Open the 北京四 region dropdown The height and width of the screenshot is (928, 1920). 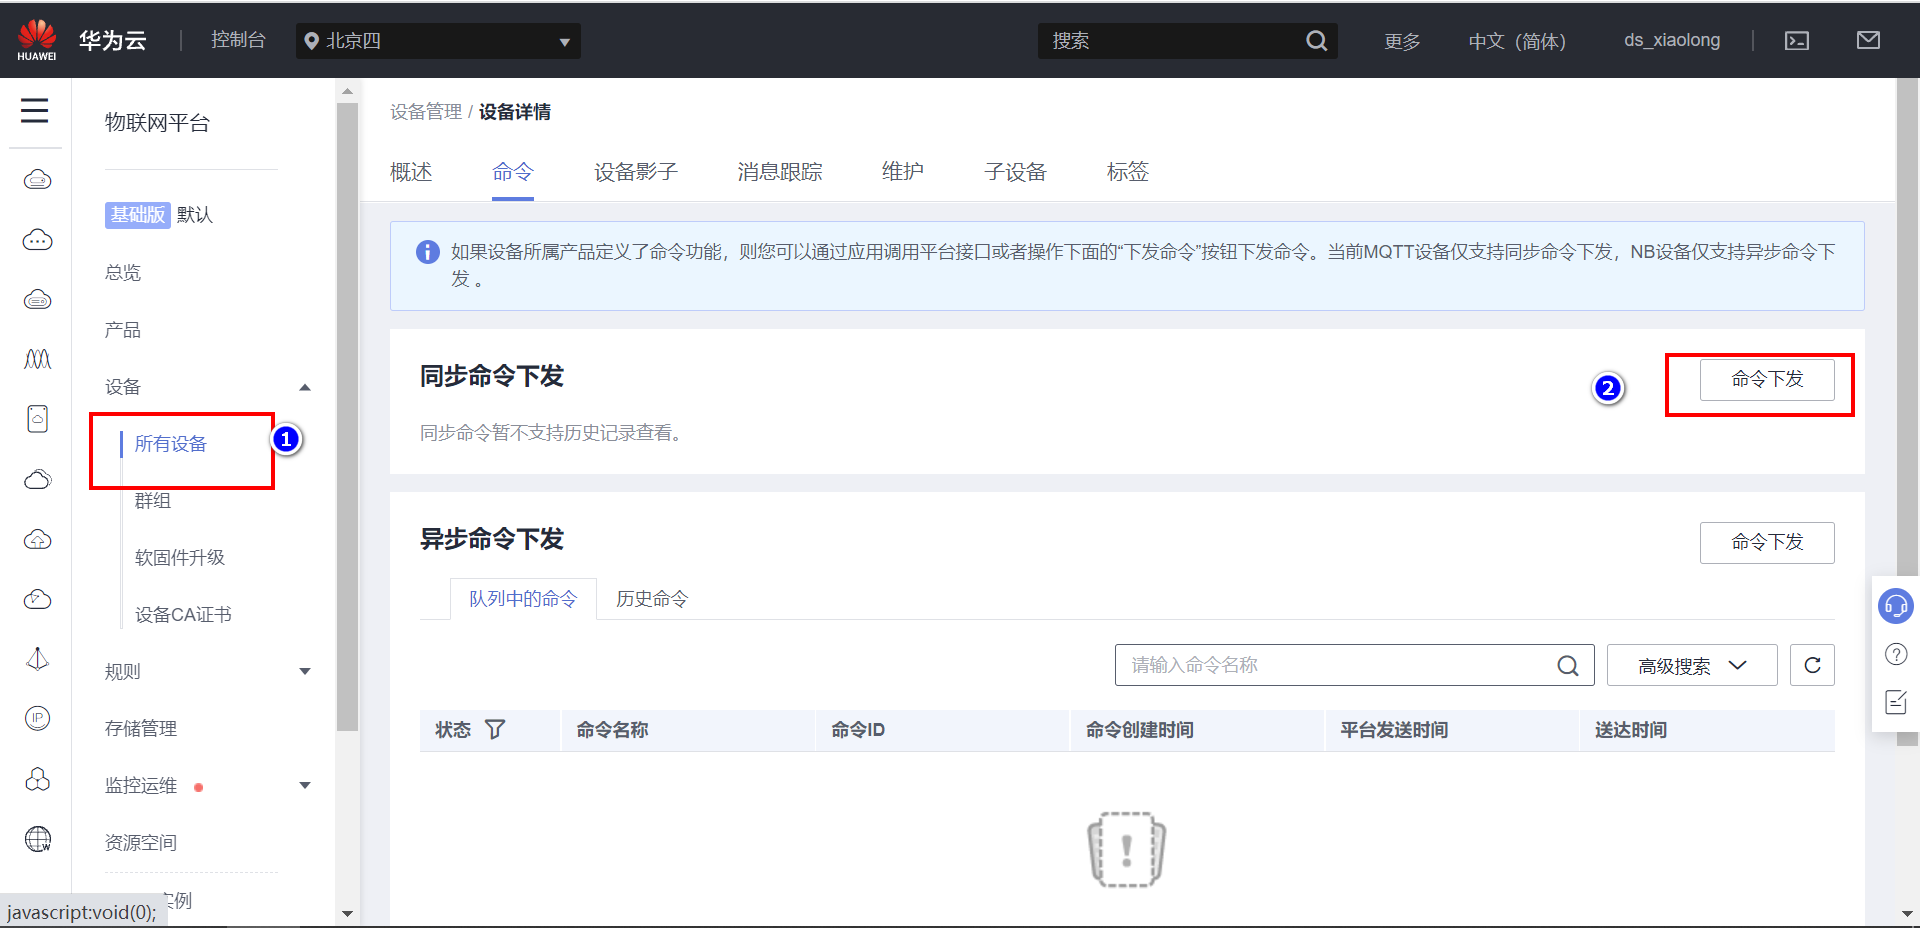[x=438, y=41]
